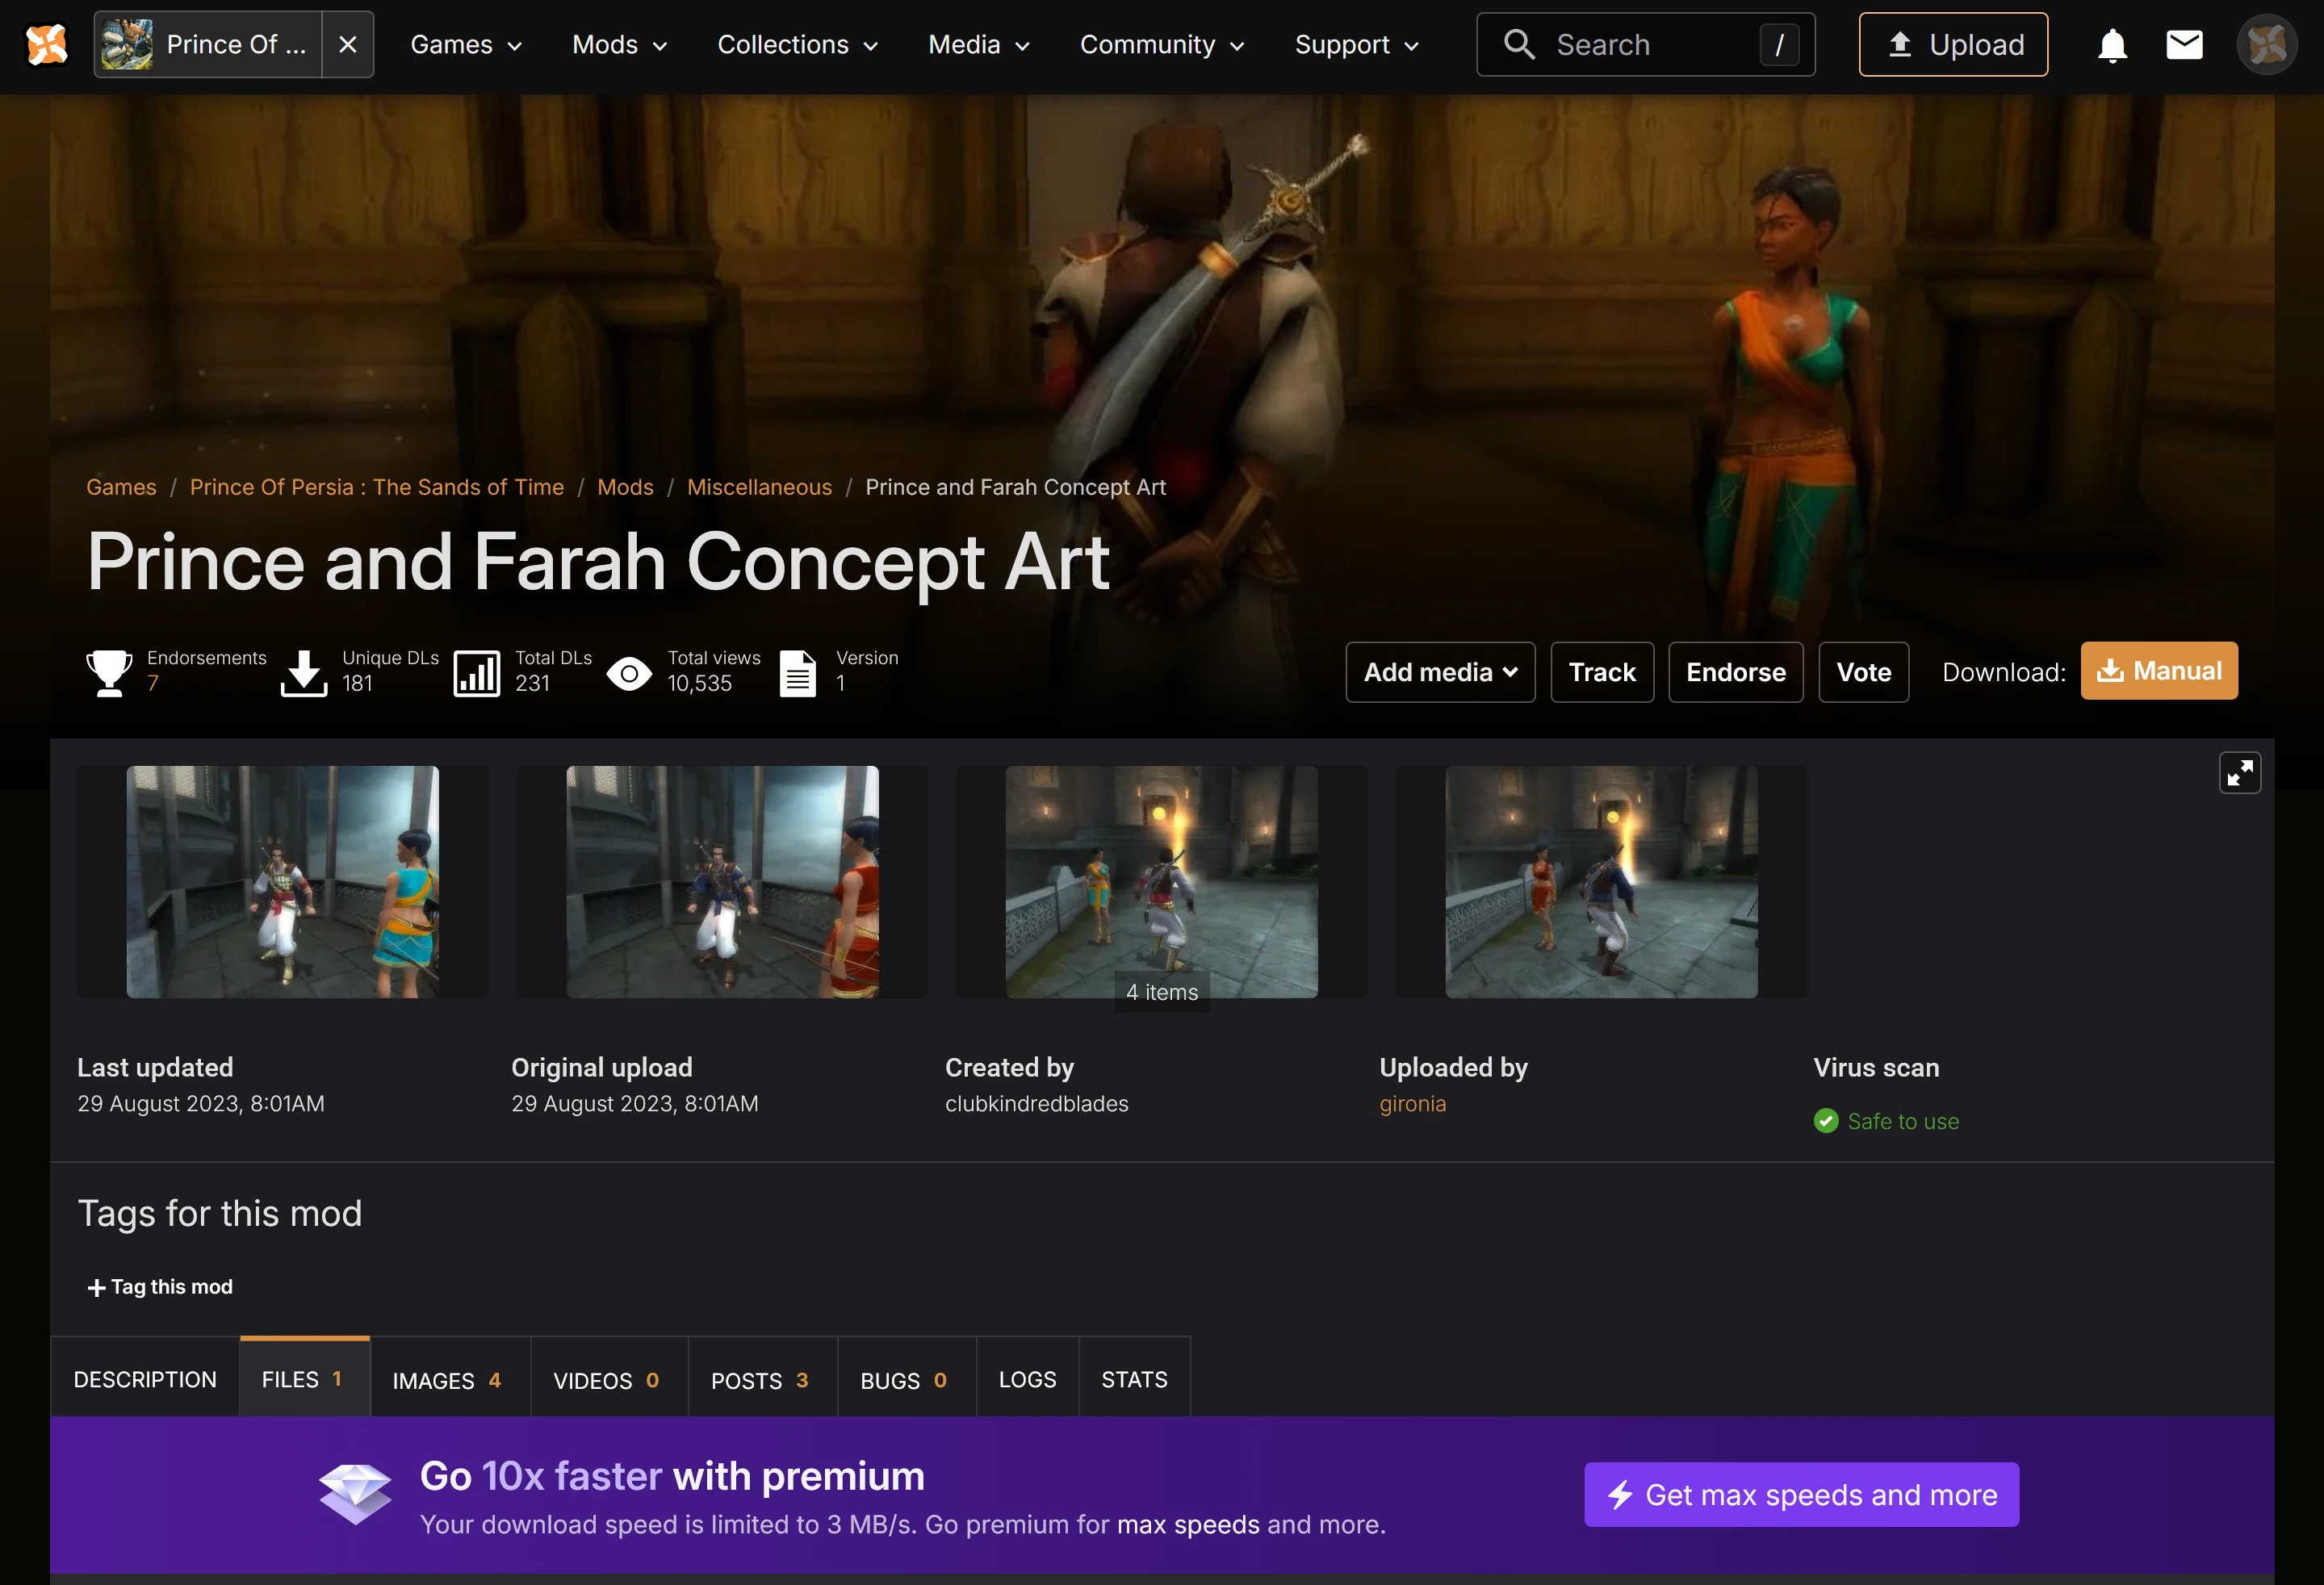Image resolution: width=2324 pixels, height=1585 pixels.
Task: Open the messages envelope icon
Action: click(2184, 45)
